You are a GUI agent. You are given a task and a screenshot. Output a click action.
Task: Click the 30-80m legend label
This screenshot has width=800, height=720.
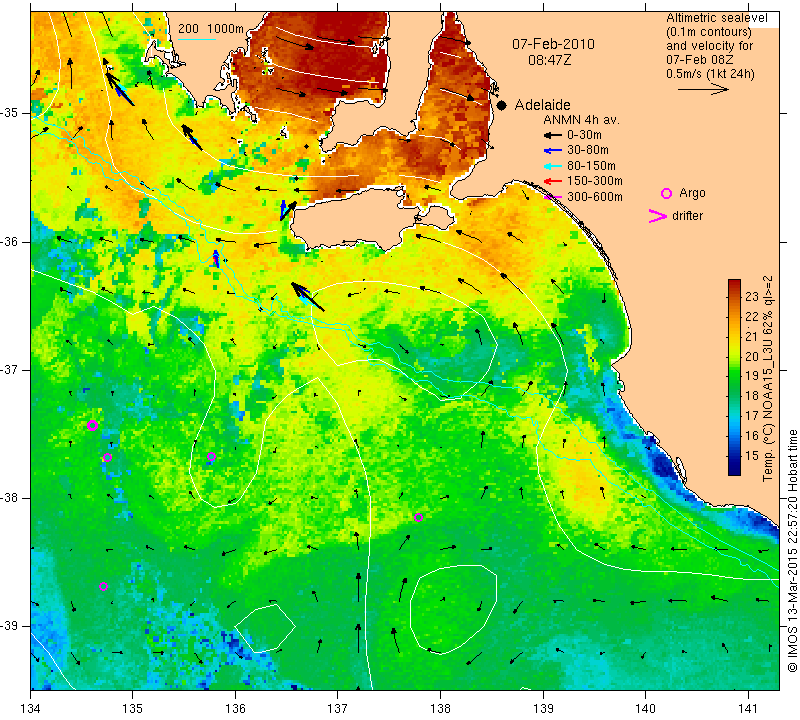point(588,150)
